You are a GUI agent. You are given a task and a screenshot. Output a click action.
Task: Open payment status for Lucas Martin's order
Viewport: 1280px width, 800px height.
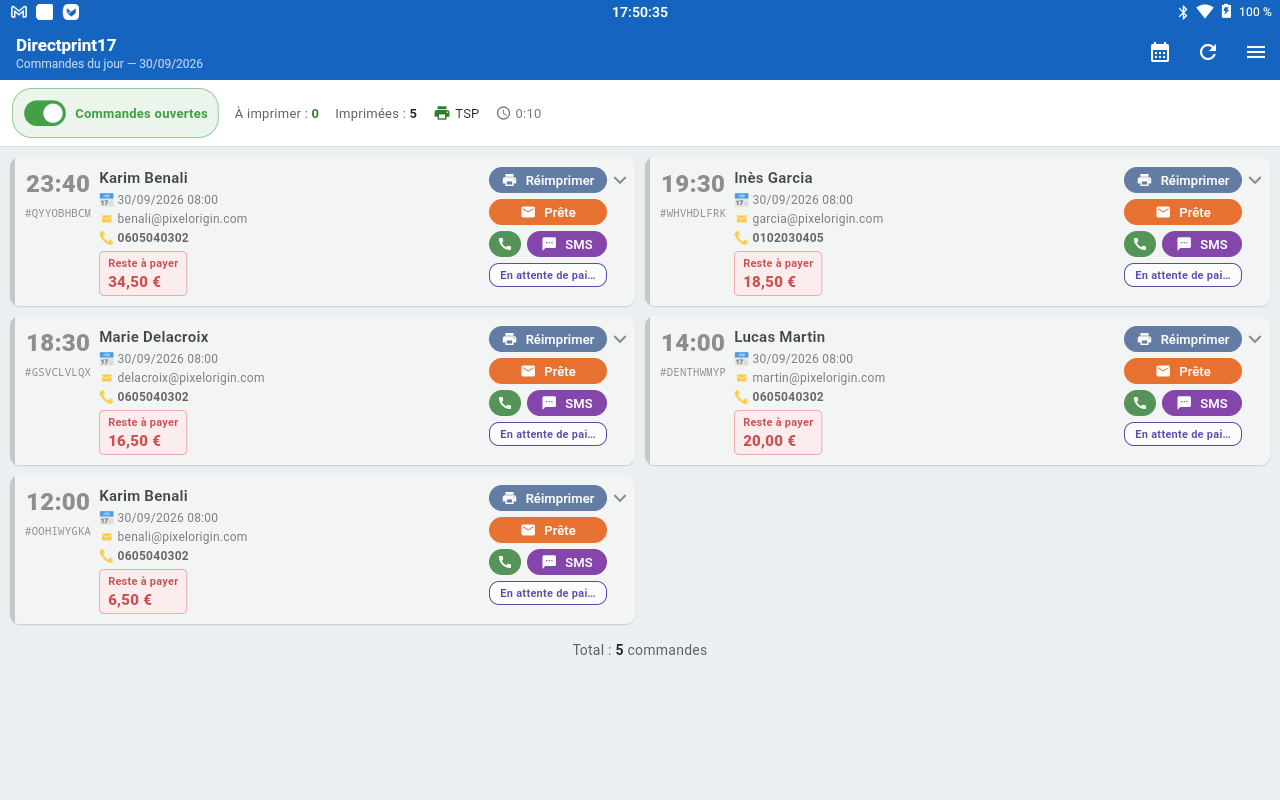[1183, 434]
